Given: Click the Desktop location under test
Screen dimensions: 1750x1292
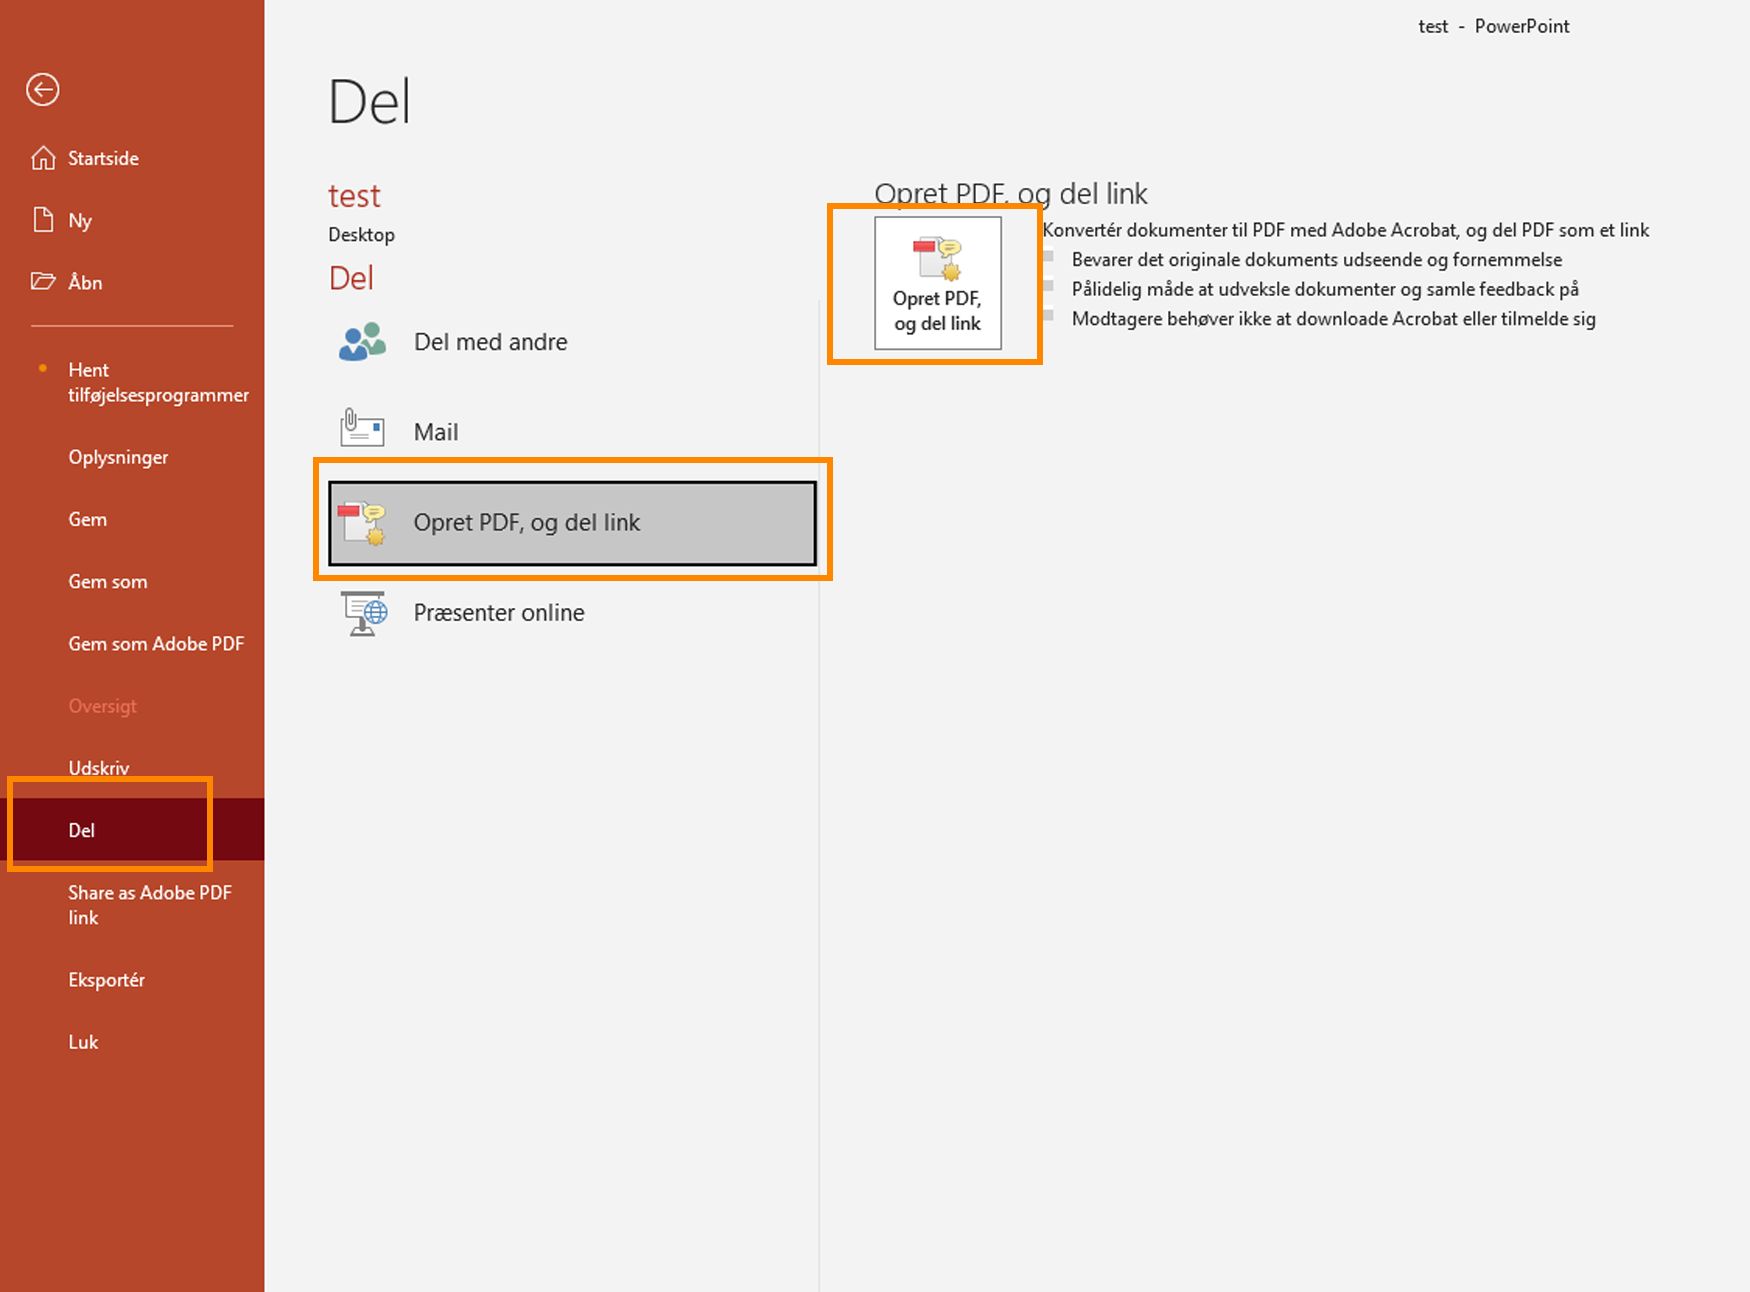Looking at the screenshot, I should [x=361, y=234].
